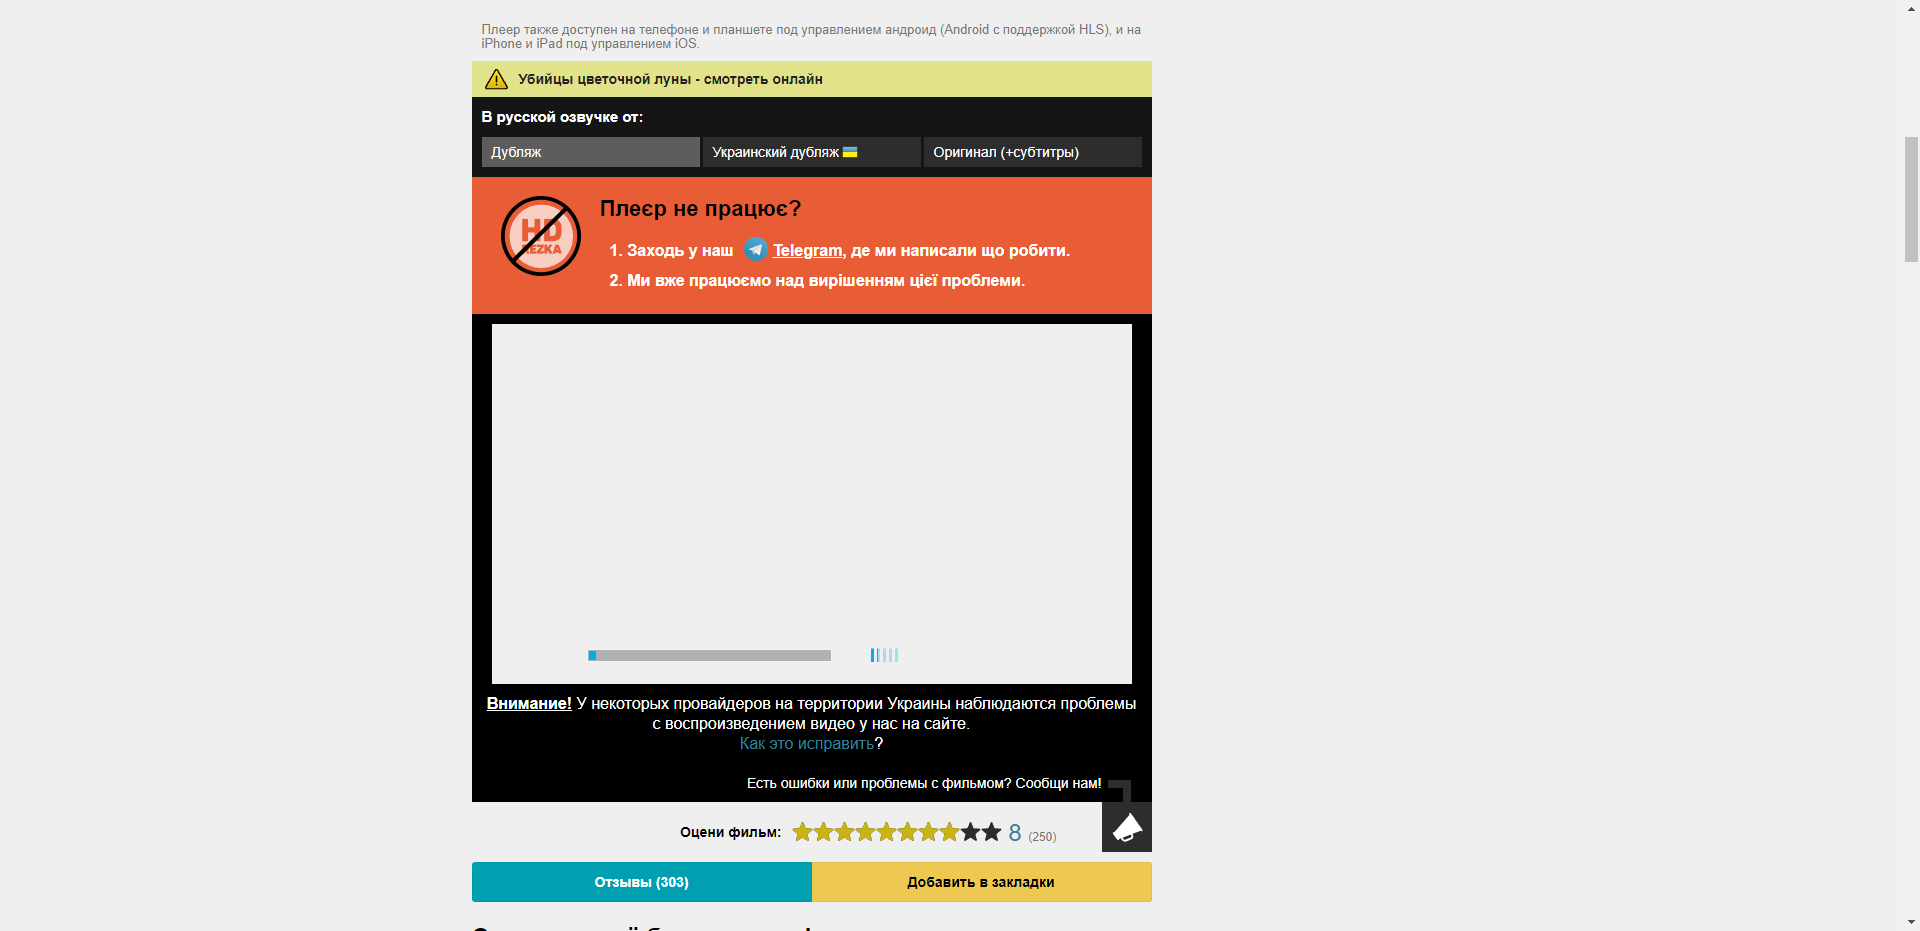
Task: Click the crossed-out HD Rezka logo
Action: point(541,236)
